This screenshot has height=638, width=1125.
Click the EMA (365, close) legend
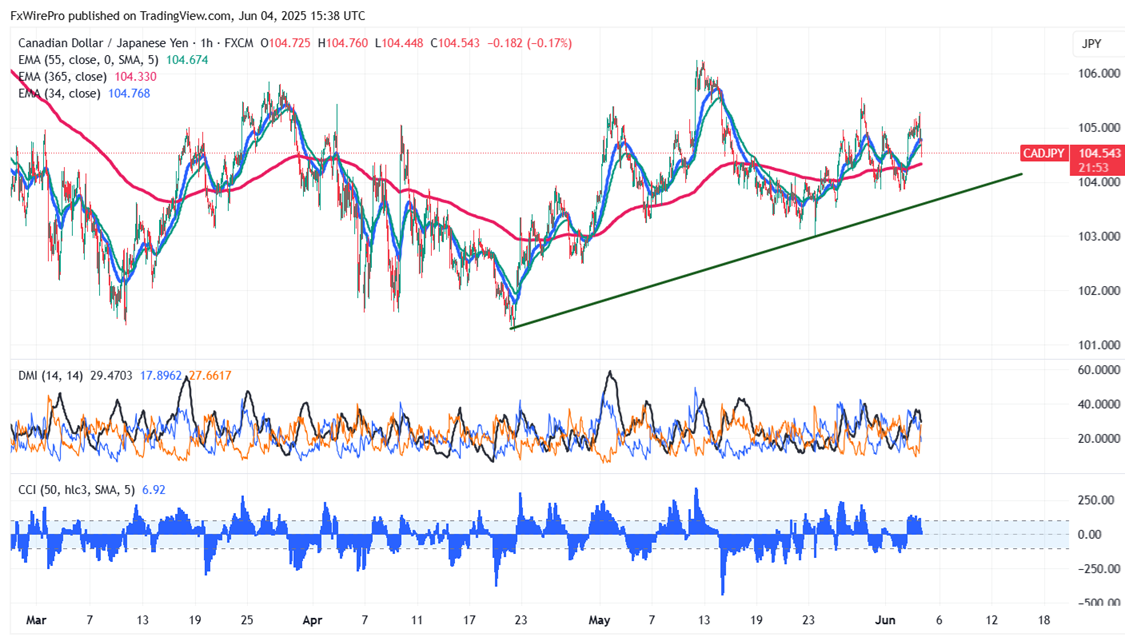point(62,76)
